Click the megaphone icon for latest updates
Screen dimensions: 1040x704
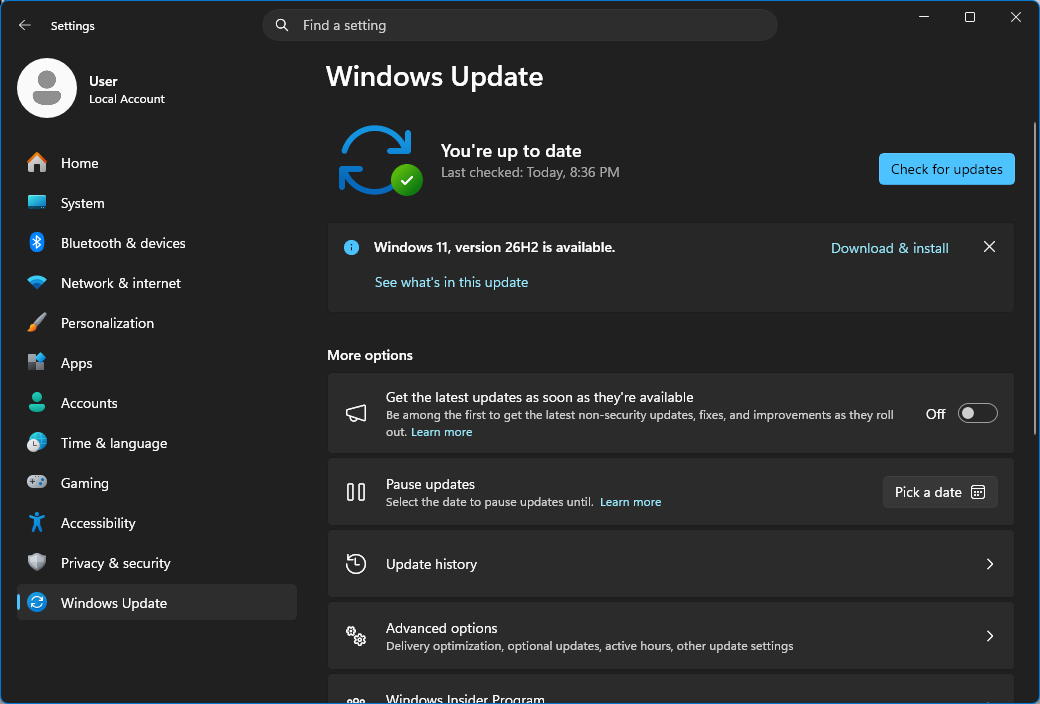tap(356, 413)
